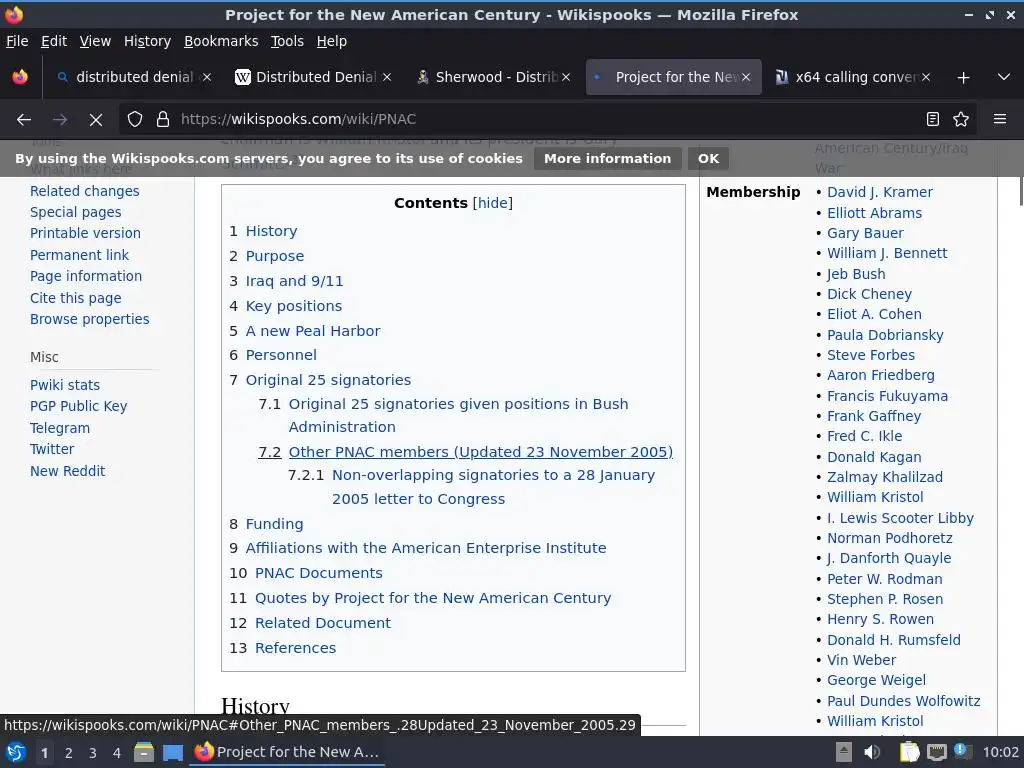Open taskbar file manager icon
This screenshot has height=768, width=1024.
(x=144, y=752)
